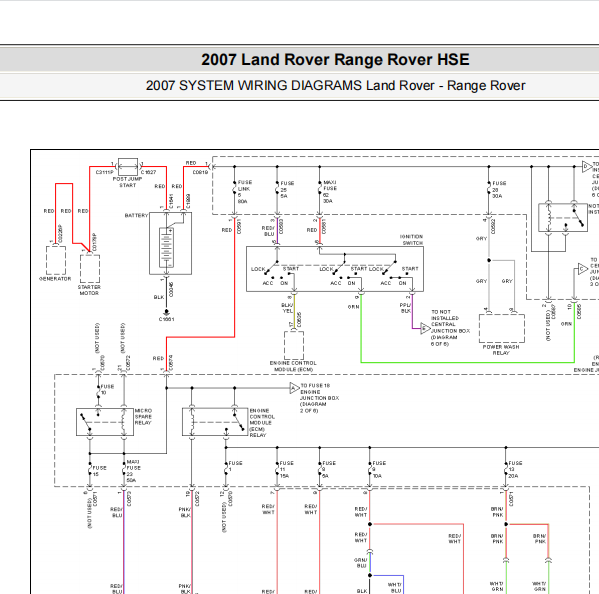Select the 'TO FUSE 18 ENGINE JUNCTION BOX' note
Image resolution: width=599 pixels, height=594 pixels.
pyautogui.click(x=319, y=398)
